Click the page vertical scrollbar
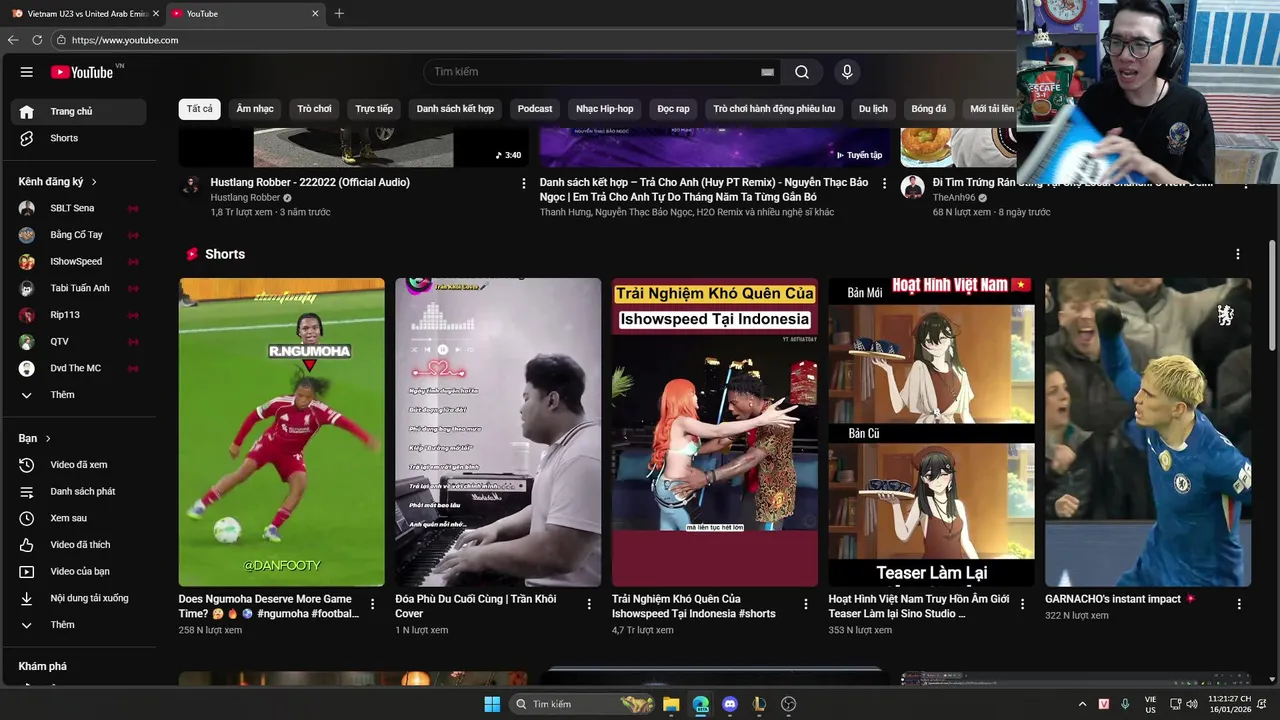1280x720 pixels. pos(1272,295)
